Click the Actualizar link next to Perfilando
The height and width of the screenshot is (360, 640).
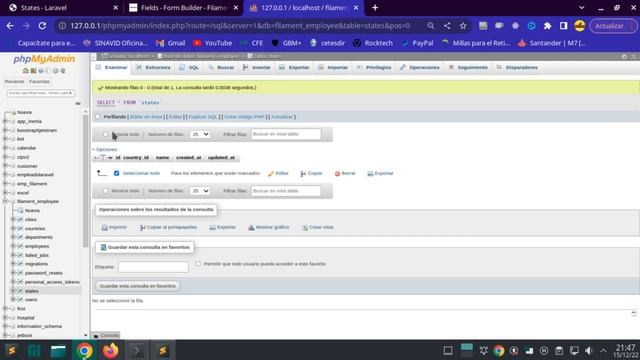point(282,117)
